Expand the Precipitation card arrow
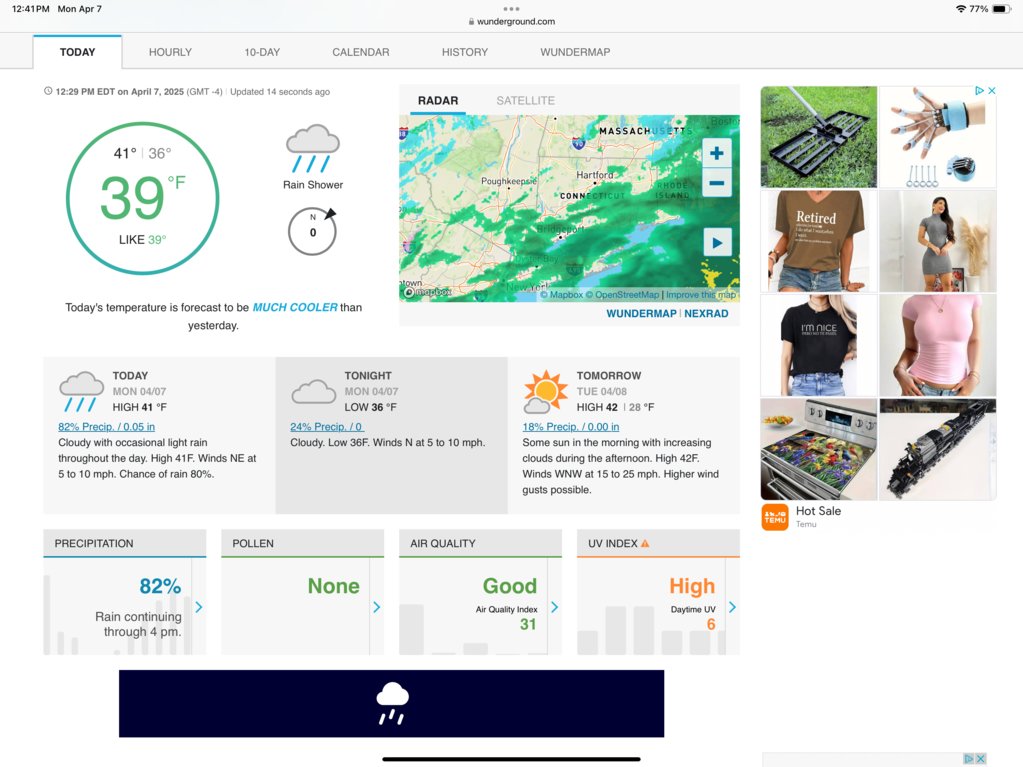Screen dimensions: 1023x767 point(199,607)
